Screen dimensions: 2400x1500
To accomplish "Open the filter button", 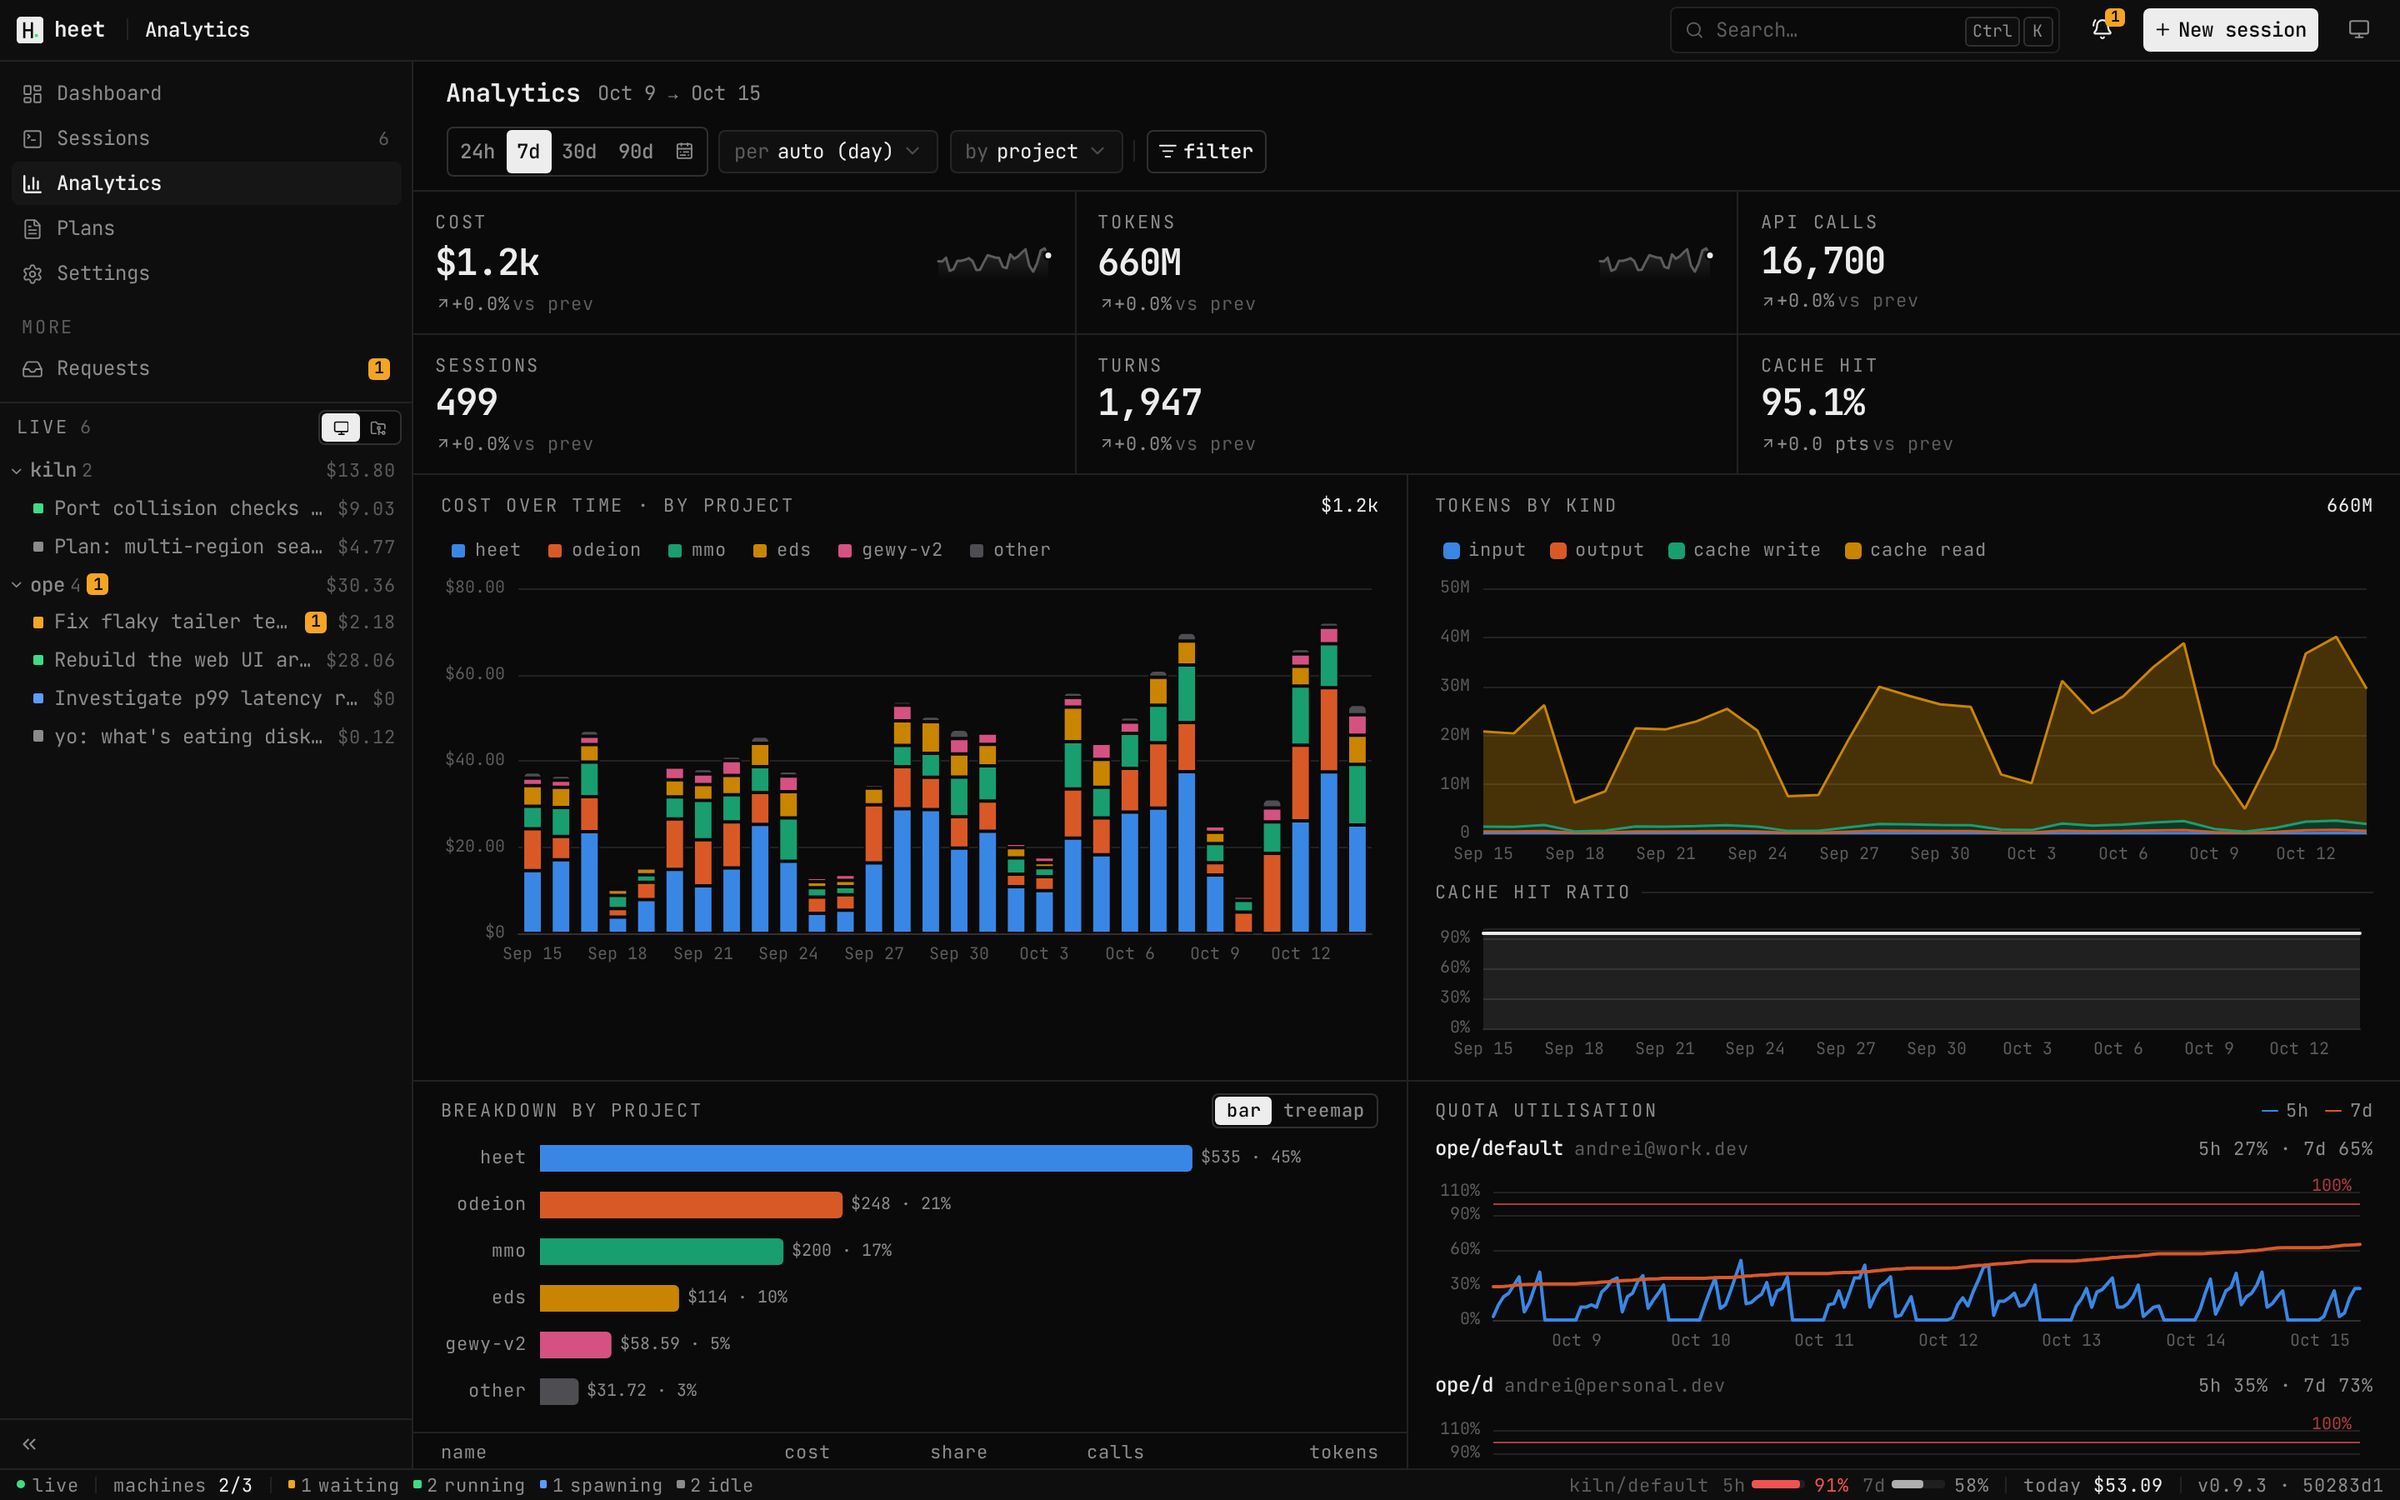I will 1206,151.
